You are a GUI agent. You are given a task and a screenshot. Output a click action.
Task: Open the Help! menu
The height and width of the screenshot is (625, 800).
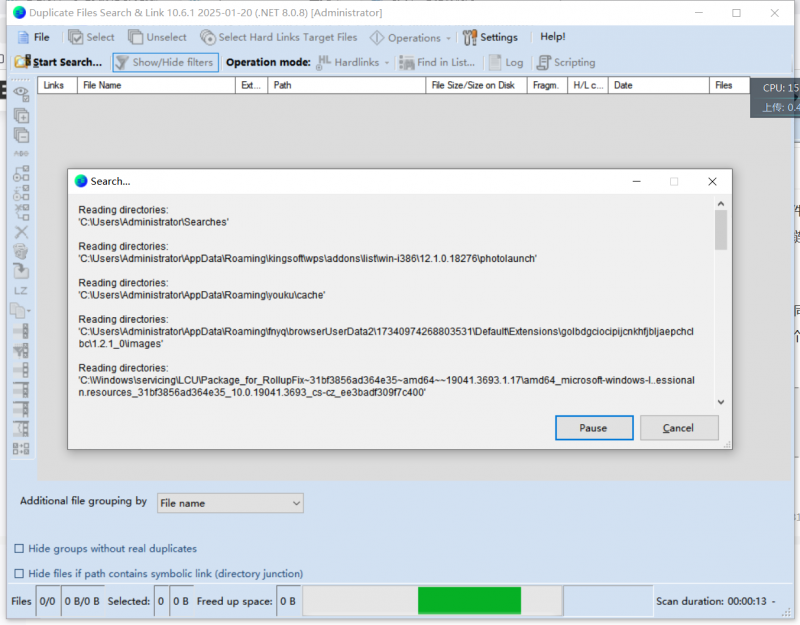(552, 36)
